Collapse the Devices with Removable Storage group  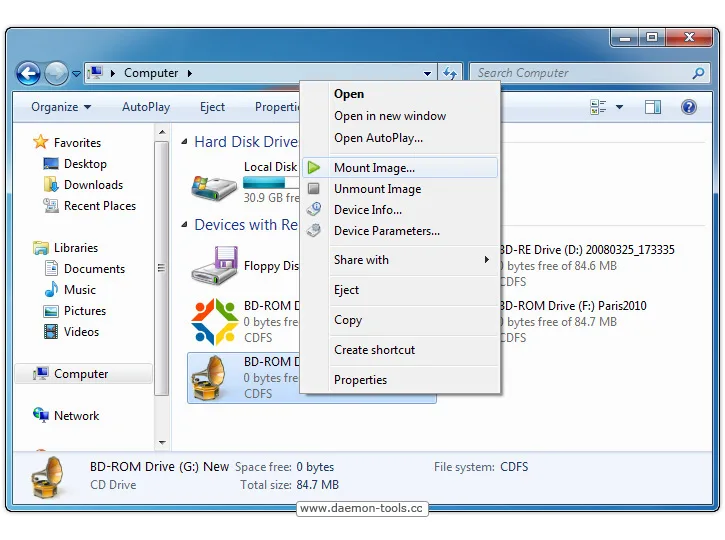coord(184,225)
